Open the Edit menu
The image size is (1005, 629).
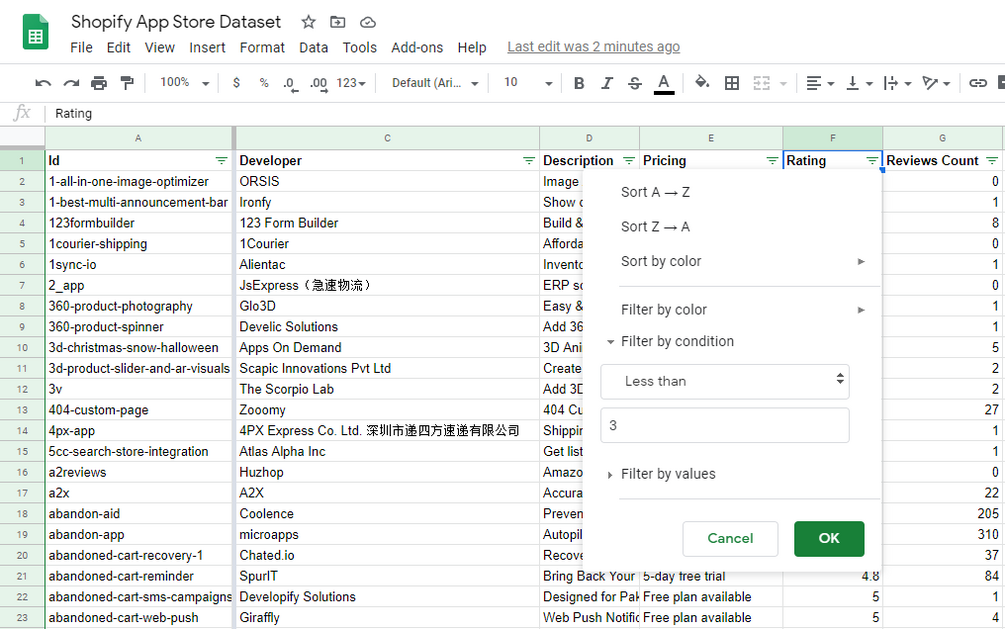pyautogui.click(x=119, y=47)
